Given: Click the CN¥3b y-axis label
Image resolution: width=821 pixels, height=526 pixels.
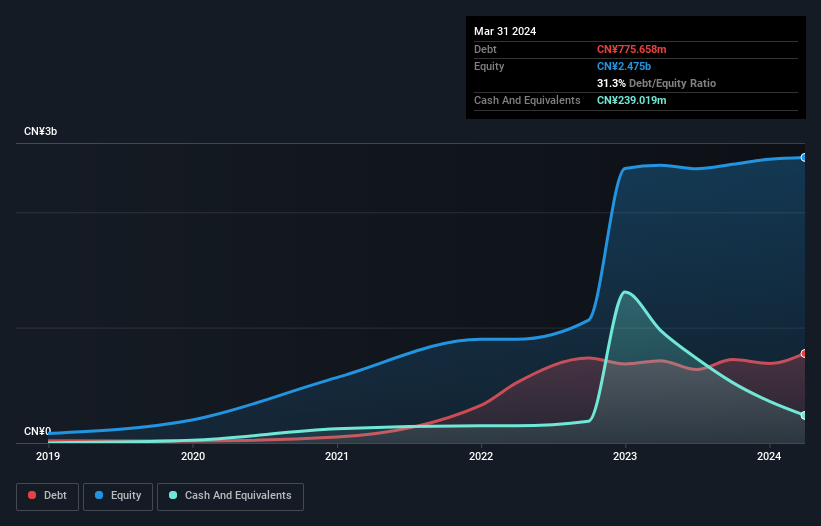Looking at the screenshot, I should click(x=40, y=131).
